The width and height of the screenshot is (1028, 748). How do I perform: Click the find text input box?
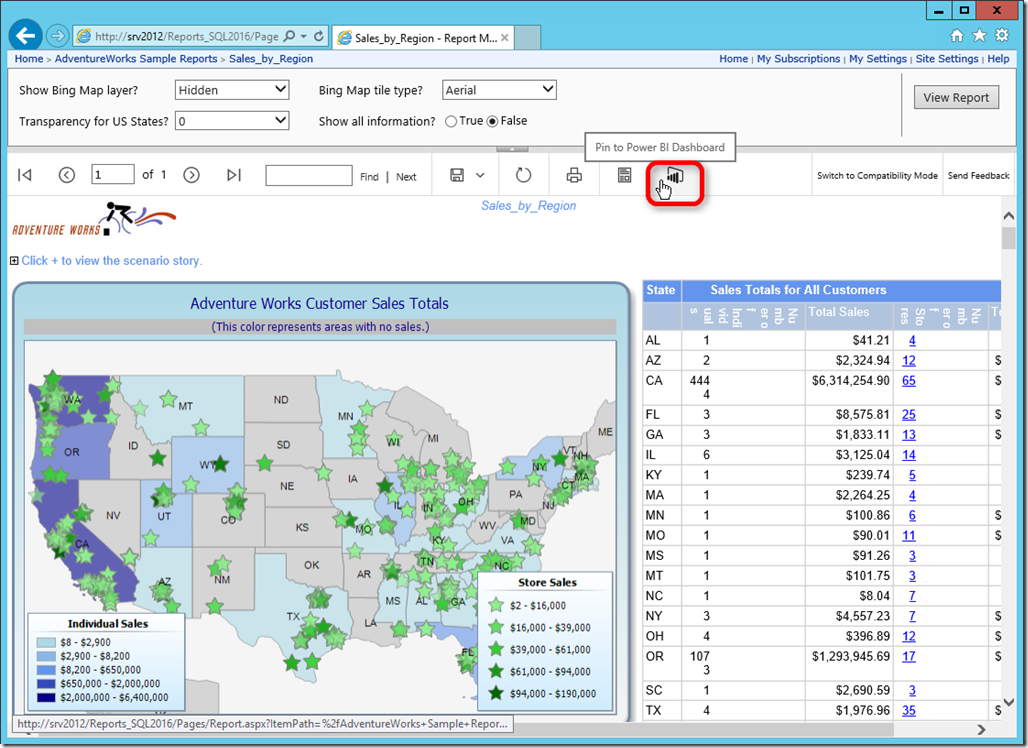[309, 175]
